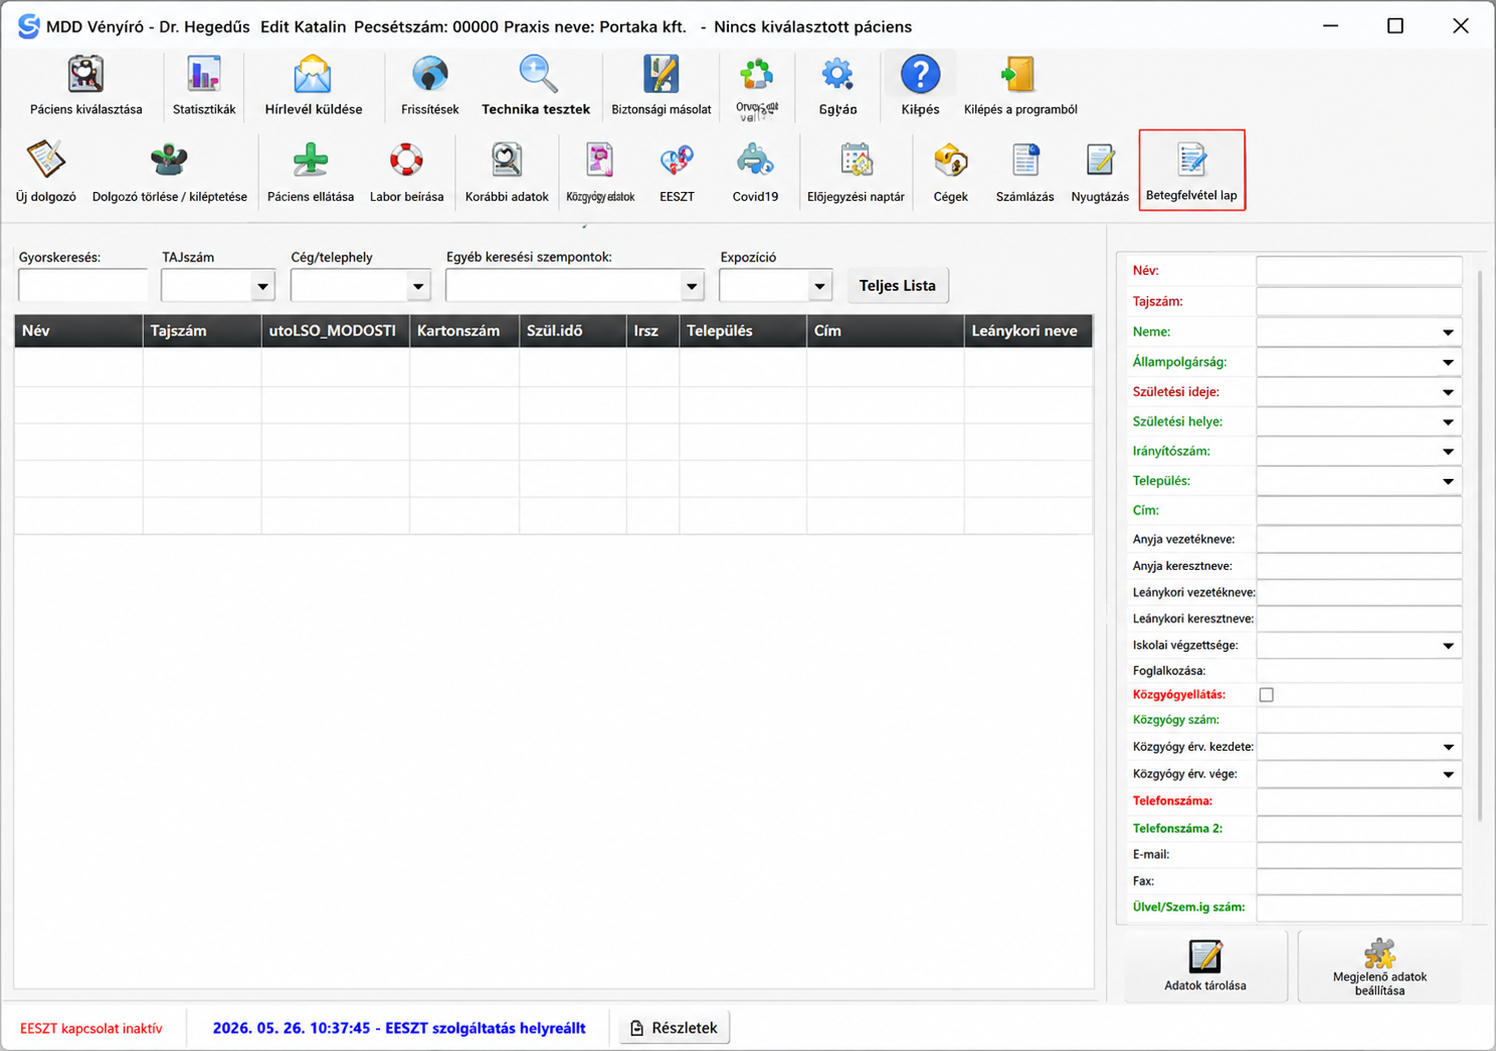Click the Gyorskeresés search field
This screenshot has width=1496, height=1051.
83,286
